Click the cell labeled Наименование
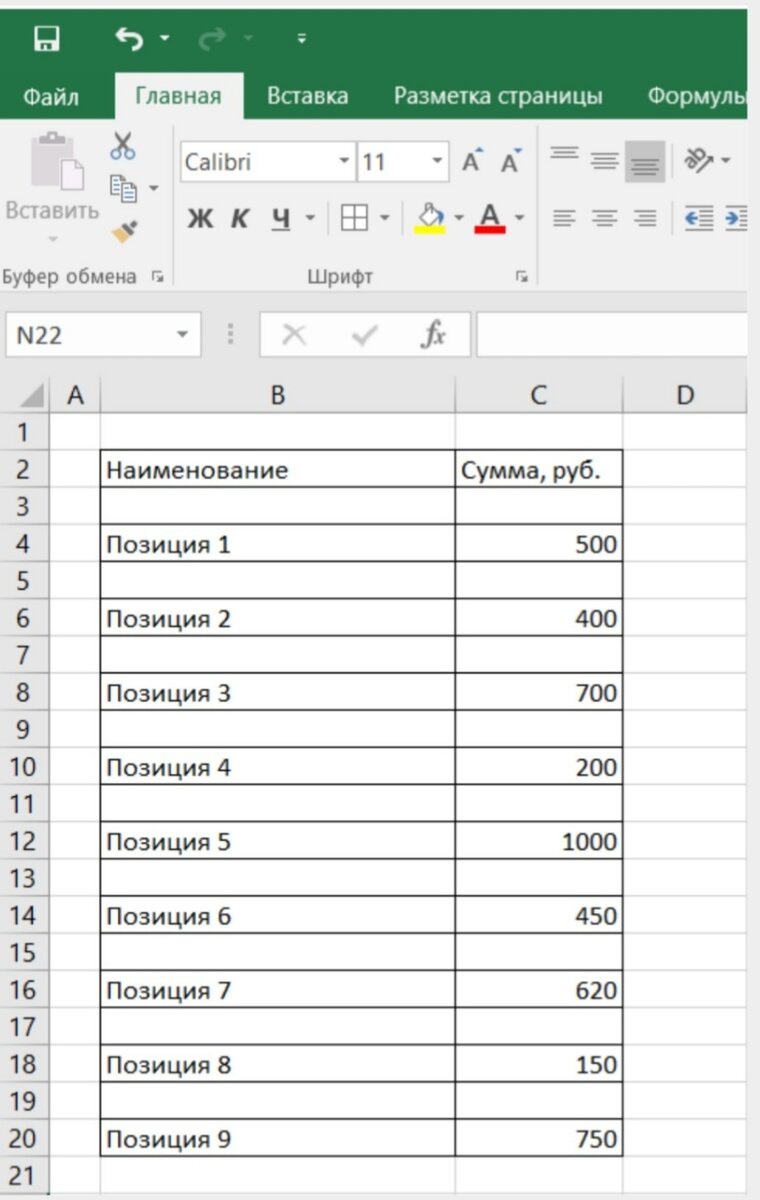Screen dimensions: 760x1200 (x=278, y=470)
